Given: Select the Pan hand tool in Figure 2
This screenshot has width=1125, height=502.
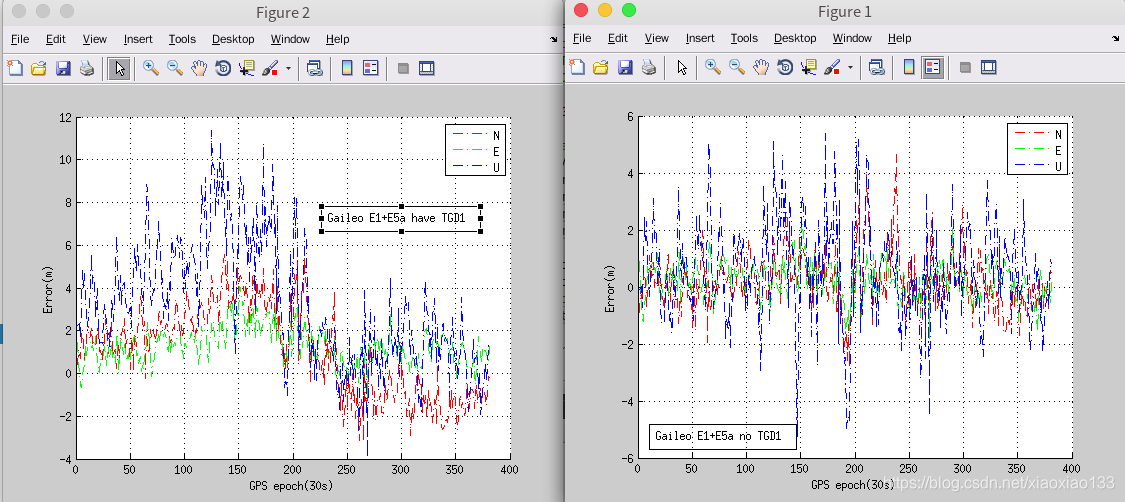Looking at the screenshot, I should pyautogui.click(x=199, y=68).
